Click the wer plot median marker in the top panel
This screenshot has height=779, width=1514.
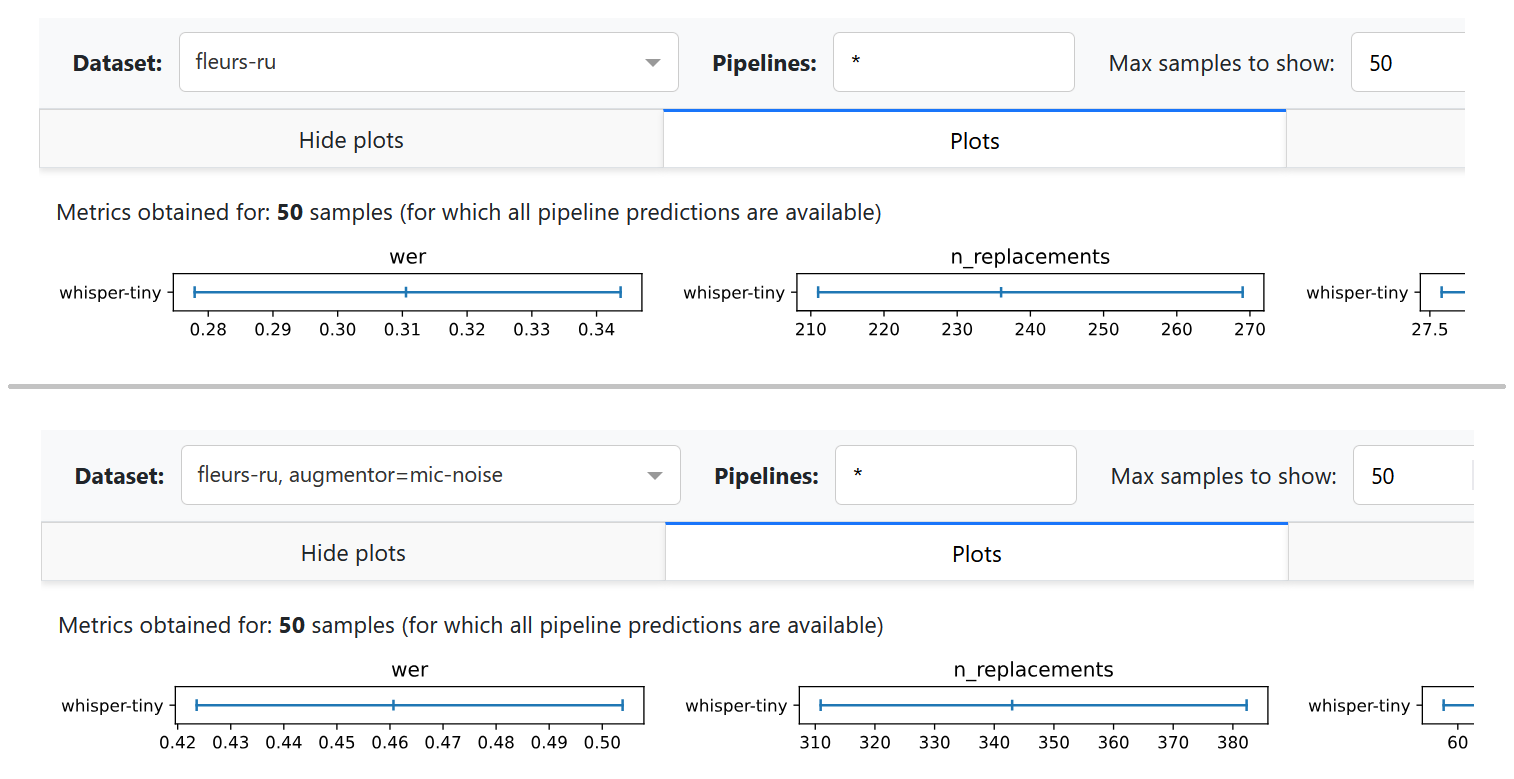[x=406, y=292]
